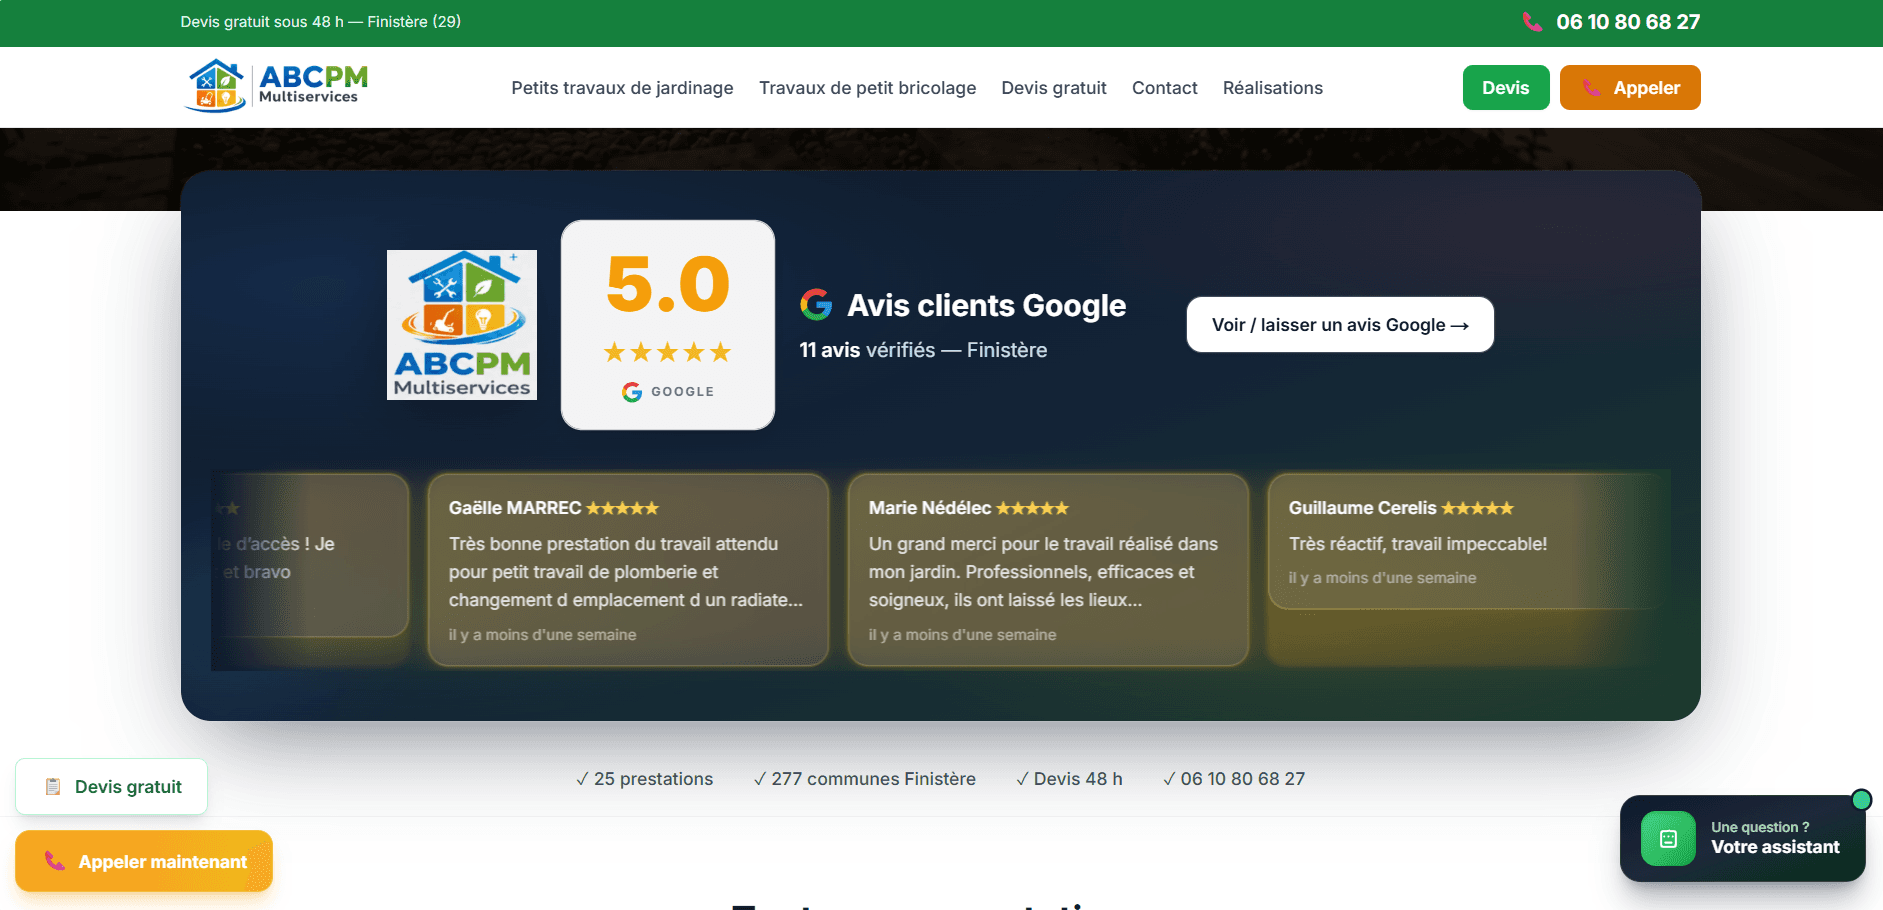Click the stars beside Marie Nédélec's name
This screenshot has height=910, width=1883.
pos(1032,508)
